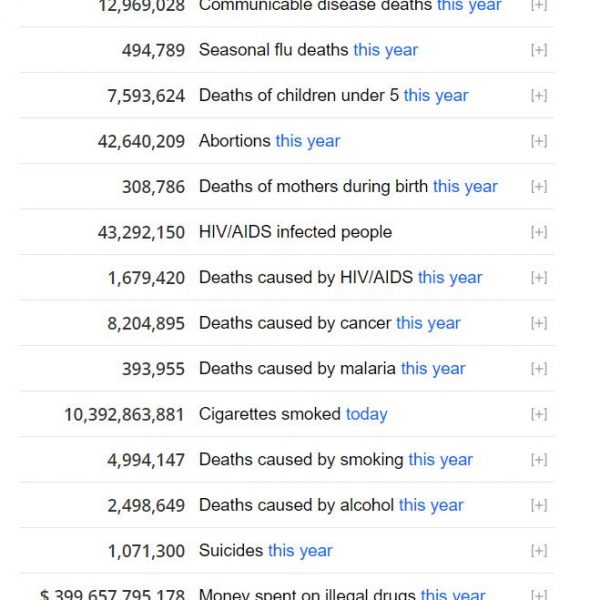Expand the Deaths caused by cancer row
This screenshot has width=600, height=600.
pyautogui.click(x=538, y=323)
